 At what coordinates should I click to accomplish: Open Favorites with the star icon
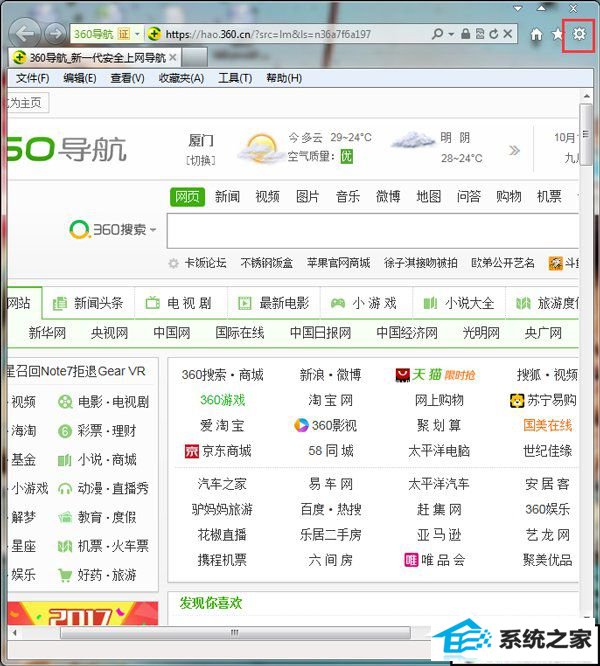click(x=557, y=34)
